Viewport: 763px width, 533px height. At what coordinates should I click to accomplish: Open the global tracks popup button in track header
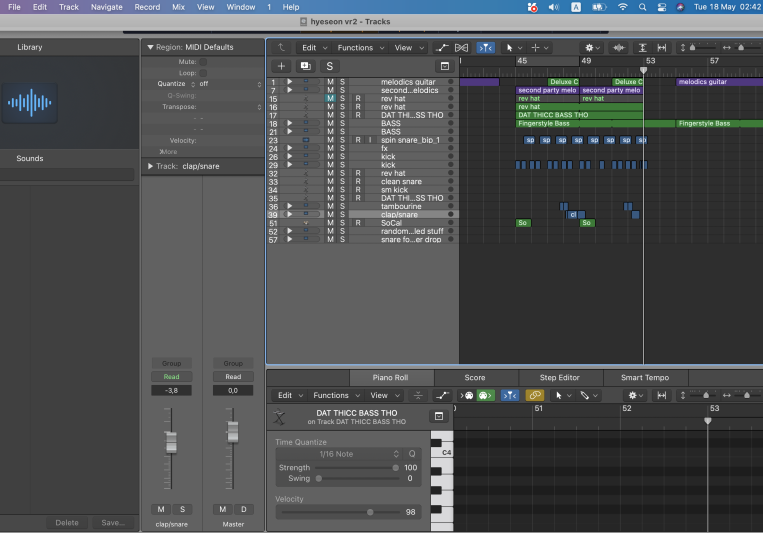(x=445, y=66)
